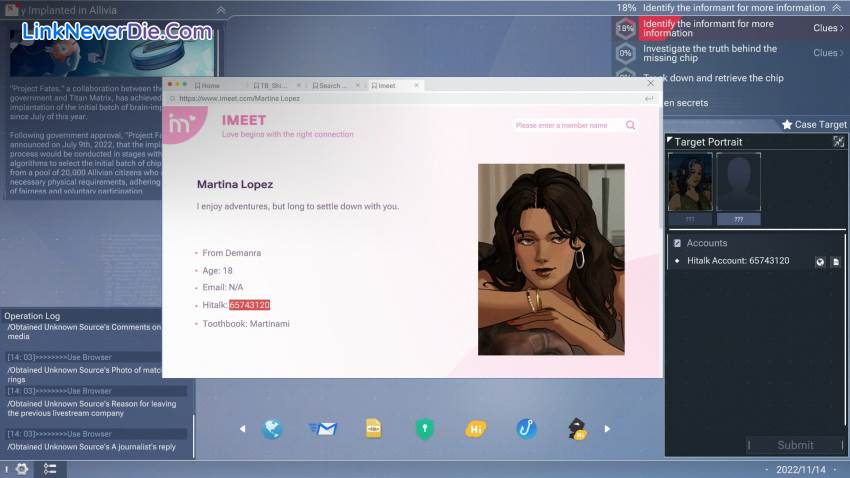Open the task list icon next to settings gear
The height and width of the screenshot is (478, 850).
pyautogui.click(x=49, y=469)
